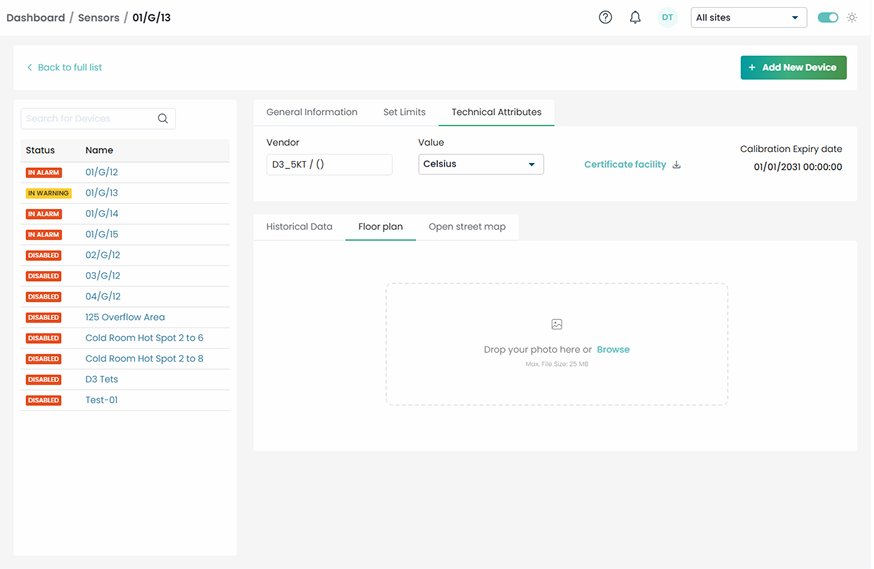The image size is (874, 569).
Task: Click the sun brightness theme icon
Action: [x=852, y=17]
